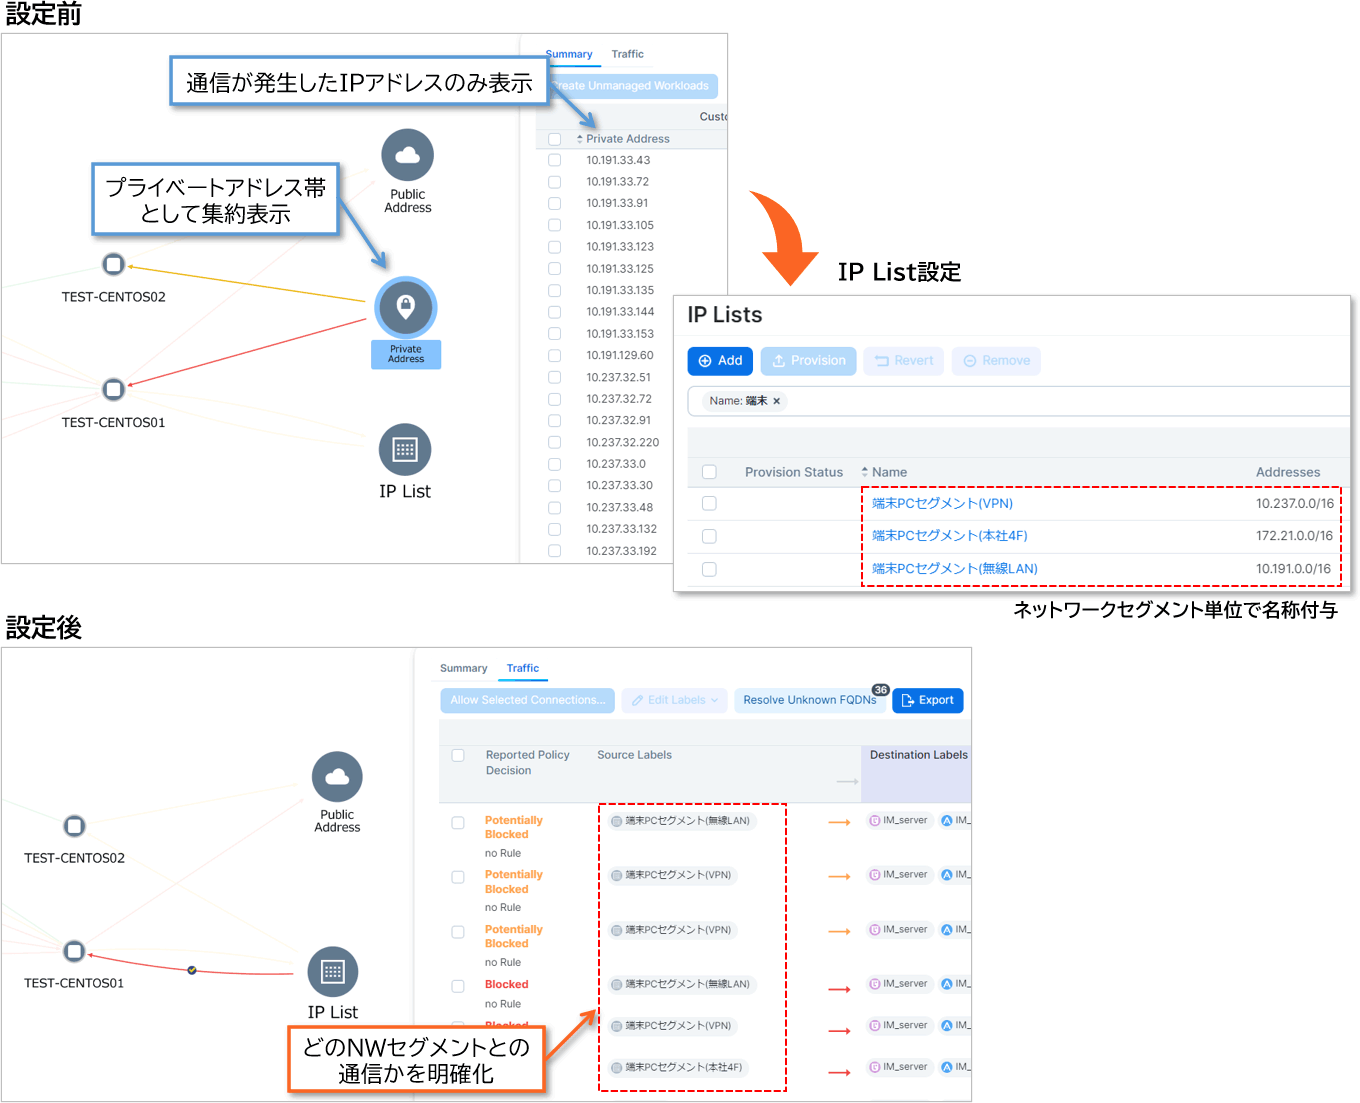Click IM_server label in the 本社4F row
This screenshot has width=1360, height=1103.
(x=899, y=1067)
